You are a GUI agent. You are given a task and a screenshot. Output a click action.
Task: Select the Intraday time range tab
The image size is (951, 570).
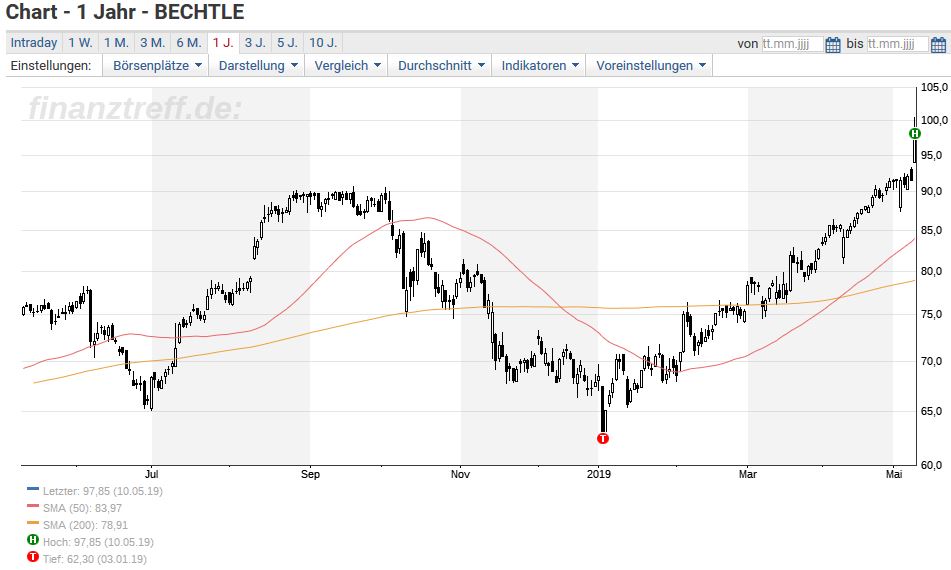tap(34, 43)
